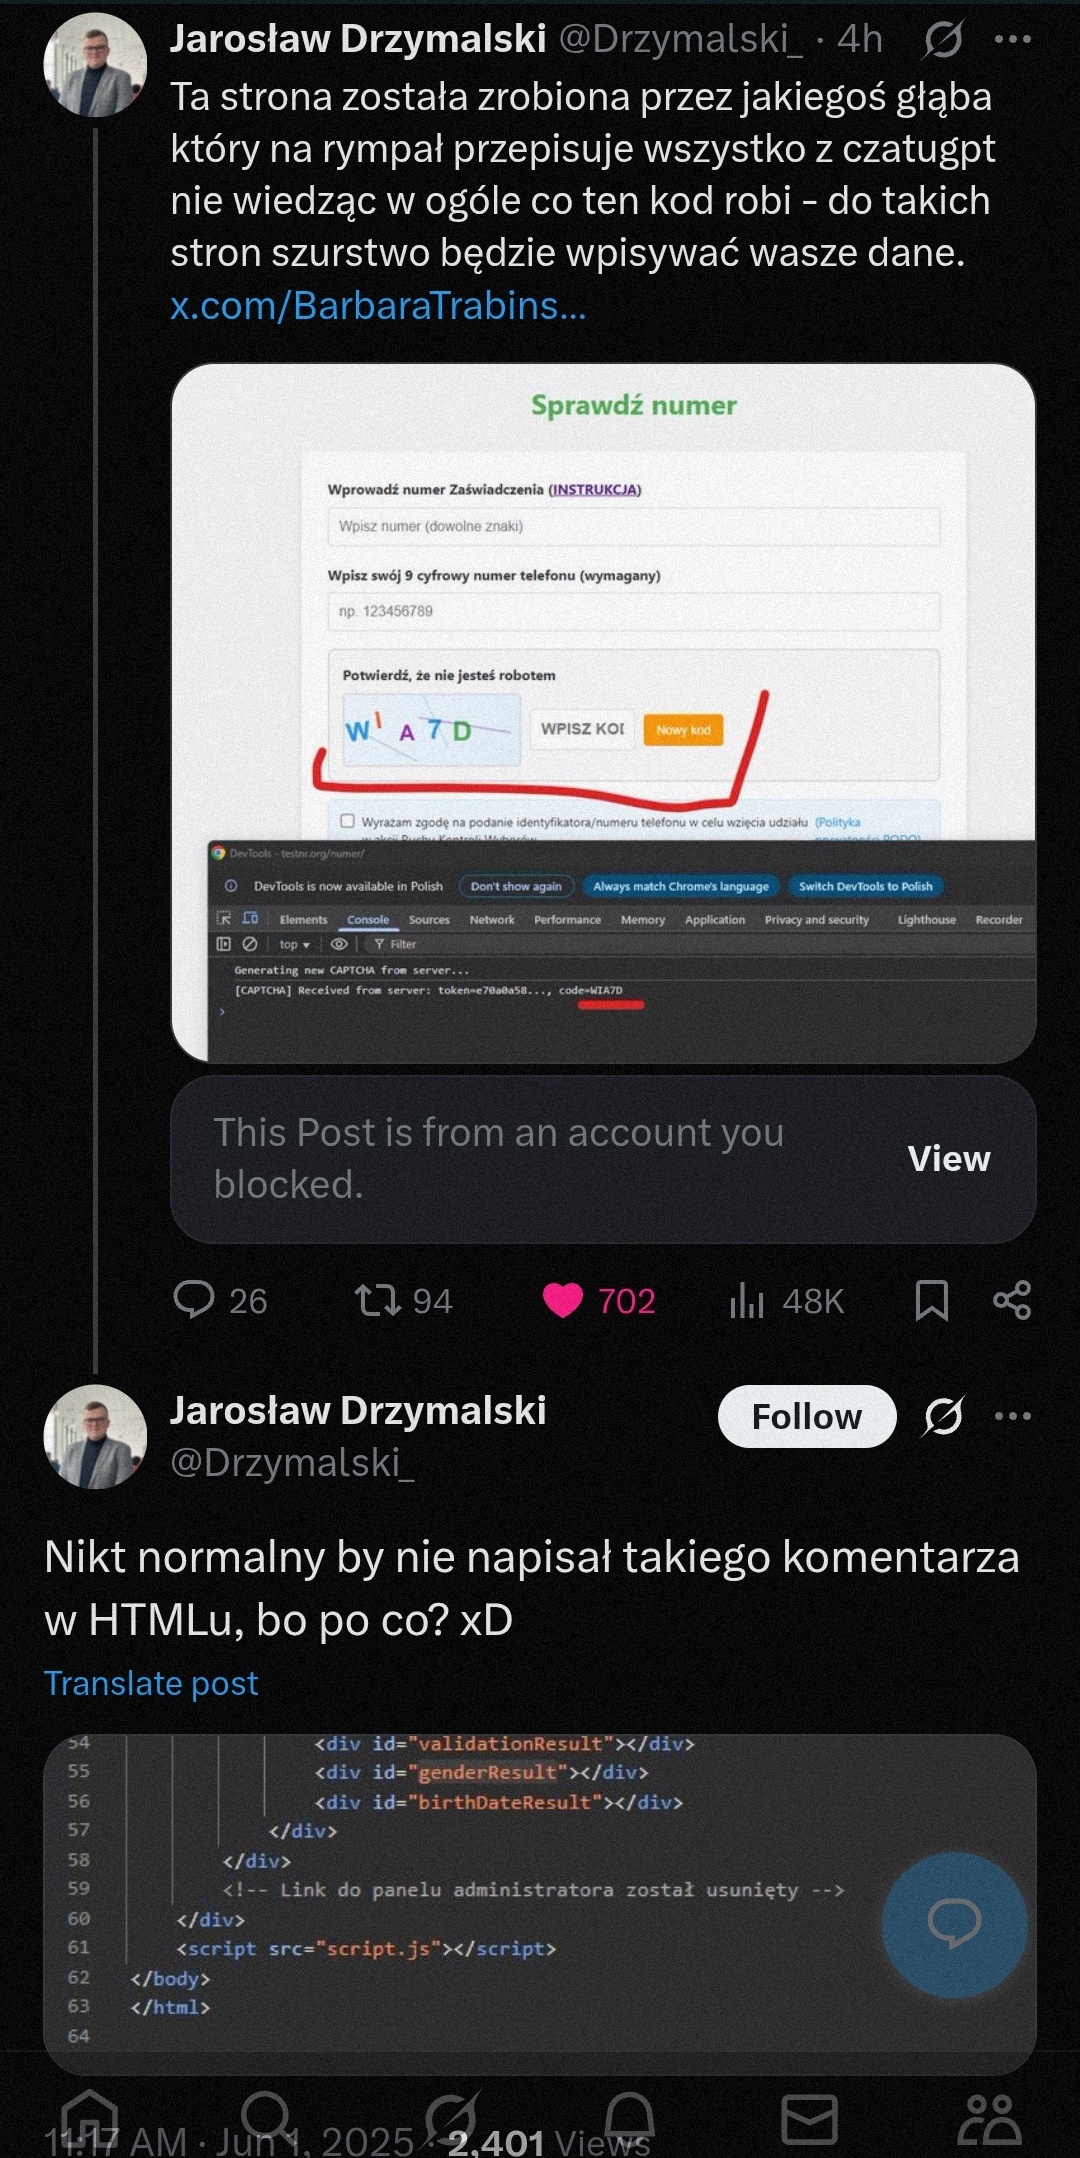This screenshot has width=1080, height=2158.
Task: Tap the share icon
Action: coord(1012,1300)
